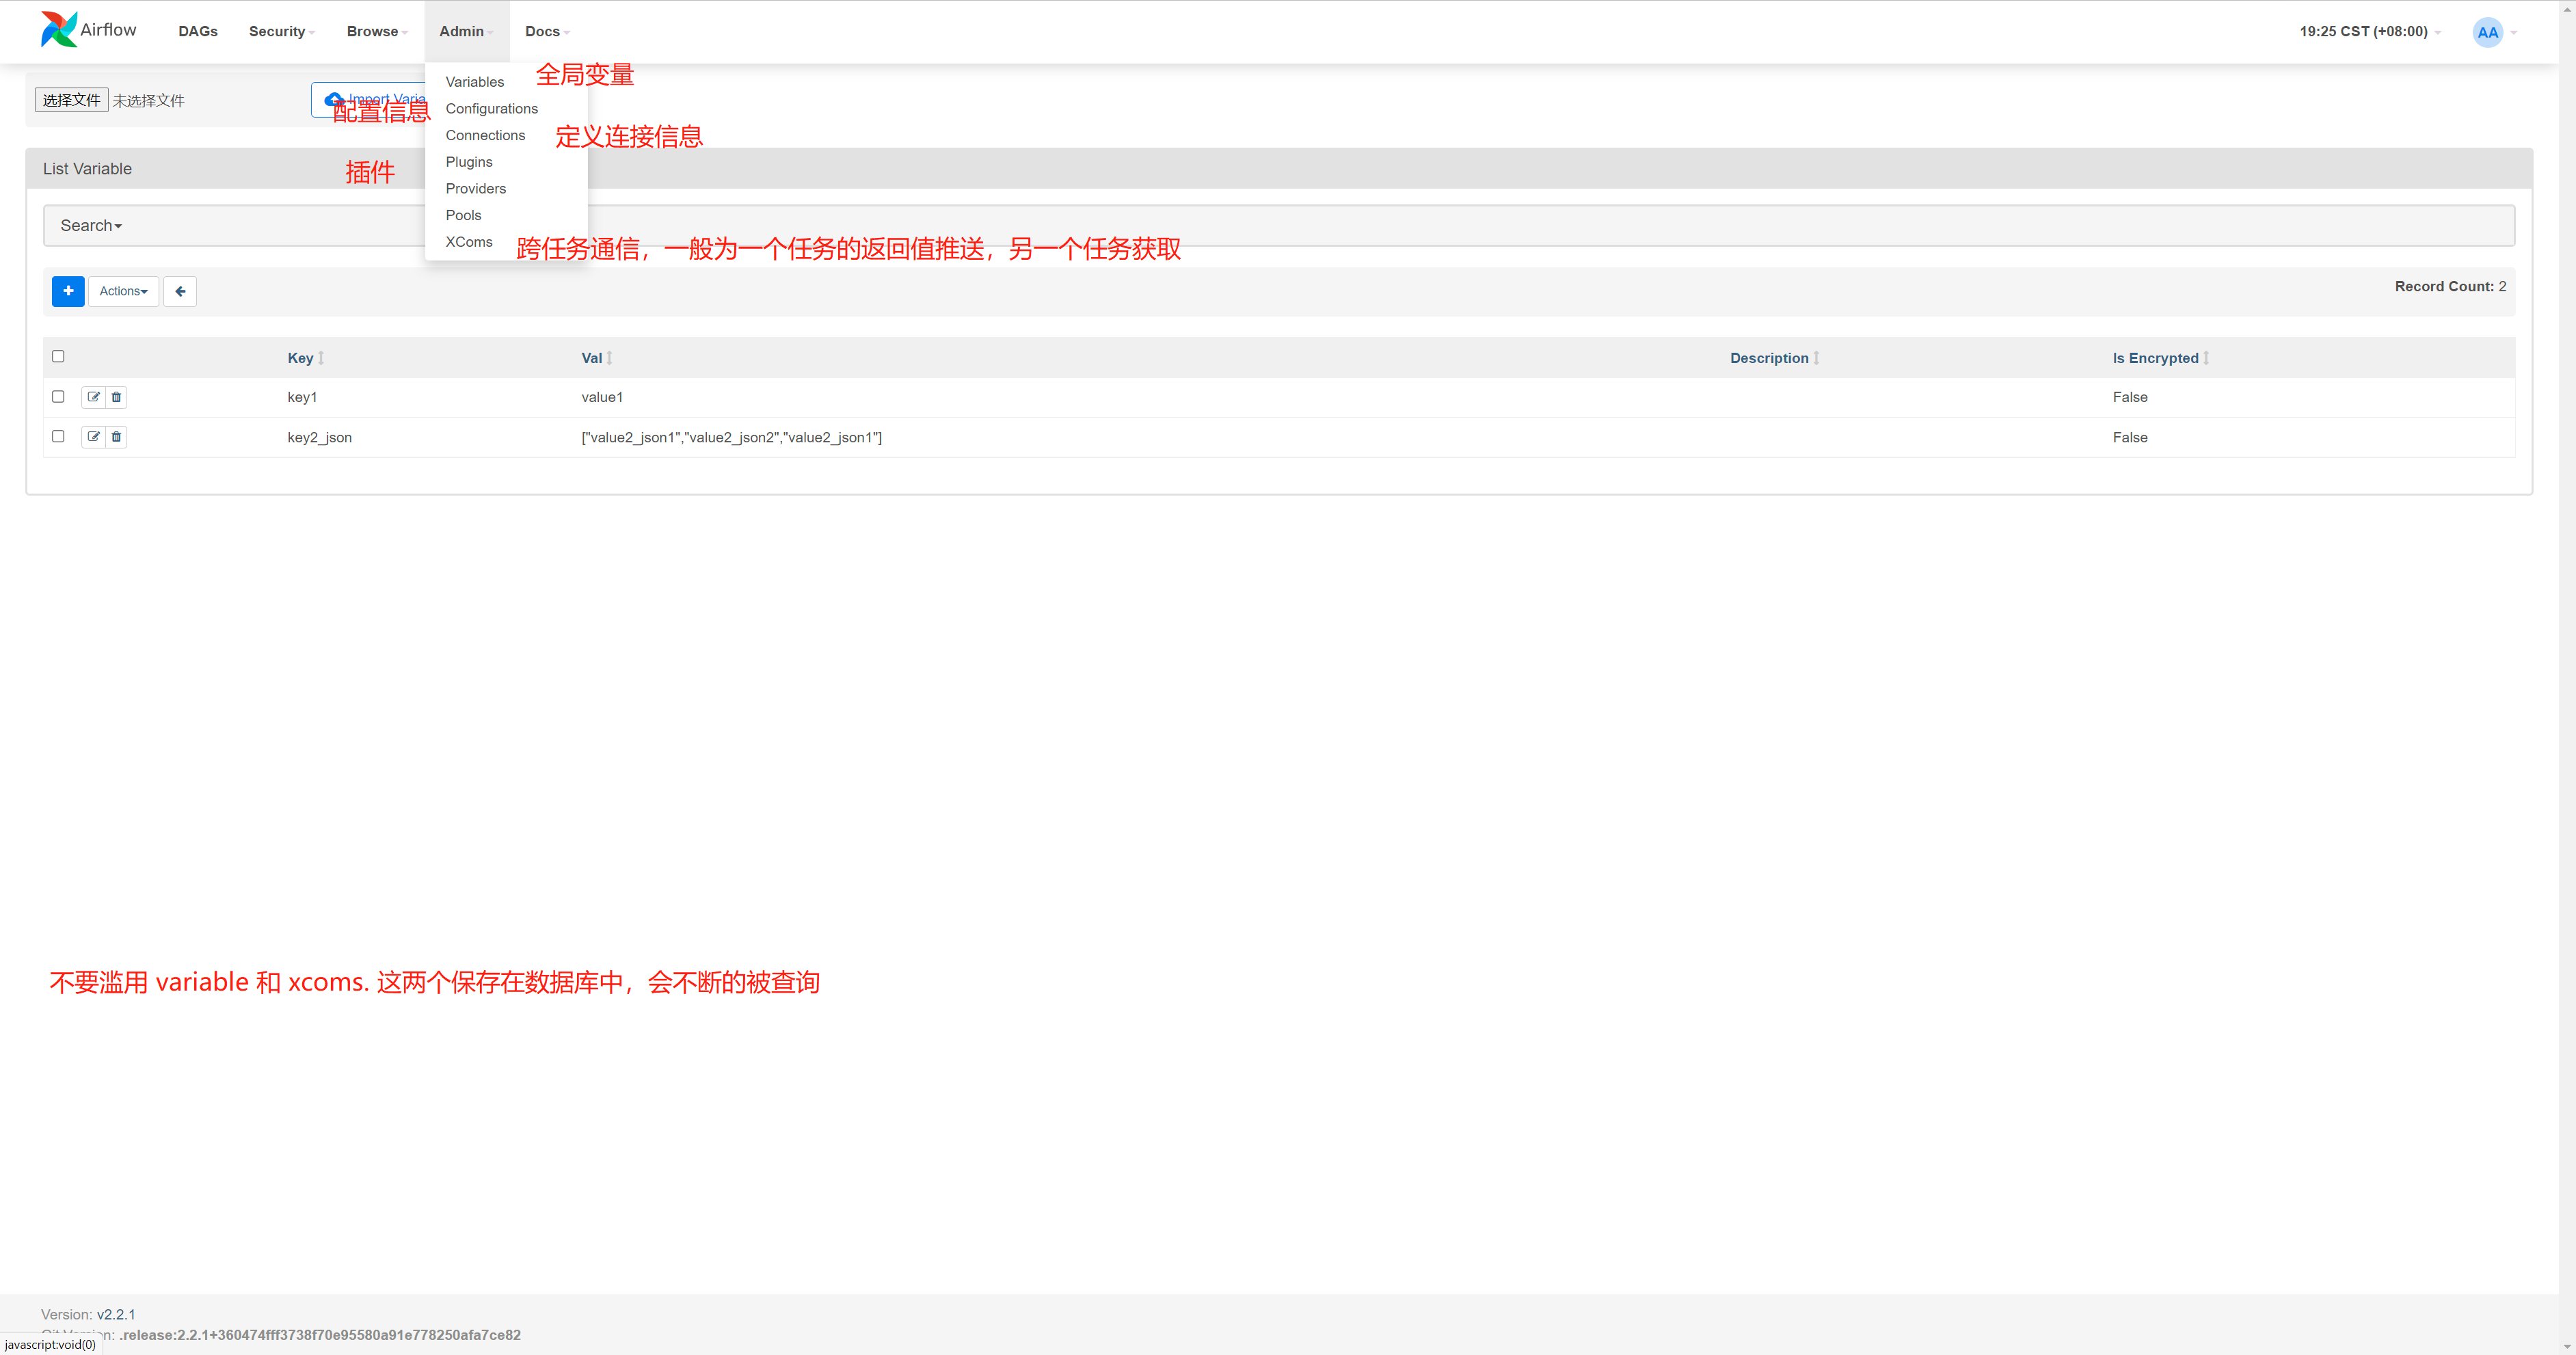The height and width of the screenshot is (1355, 2576).
Task: Open key2_json for editing via pencil icon
Action: pyautogui.click(x=93, y=437)
